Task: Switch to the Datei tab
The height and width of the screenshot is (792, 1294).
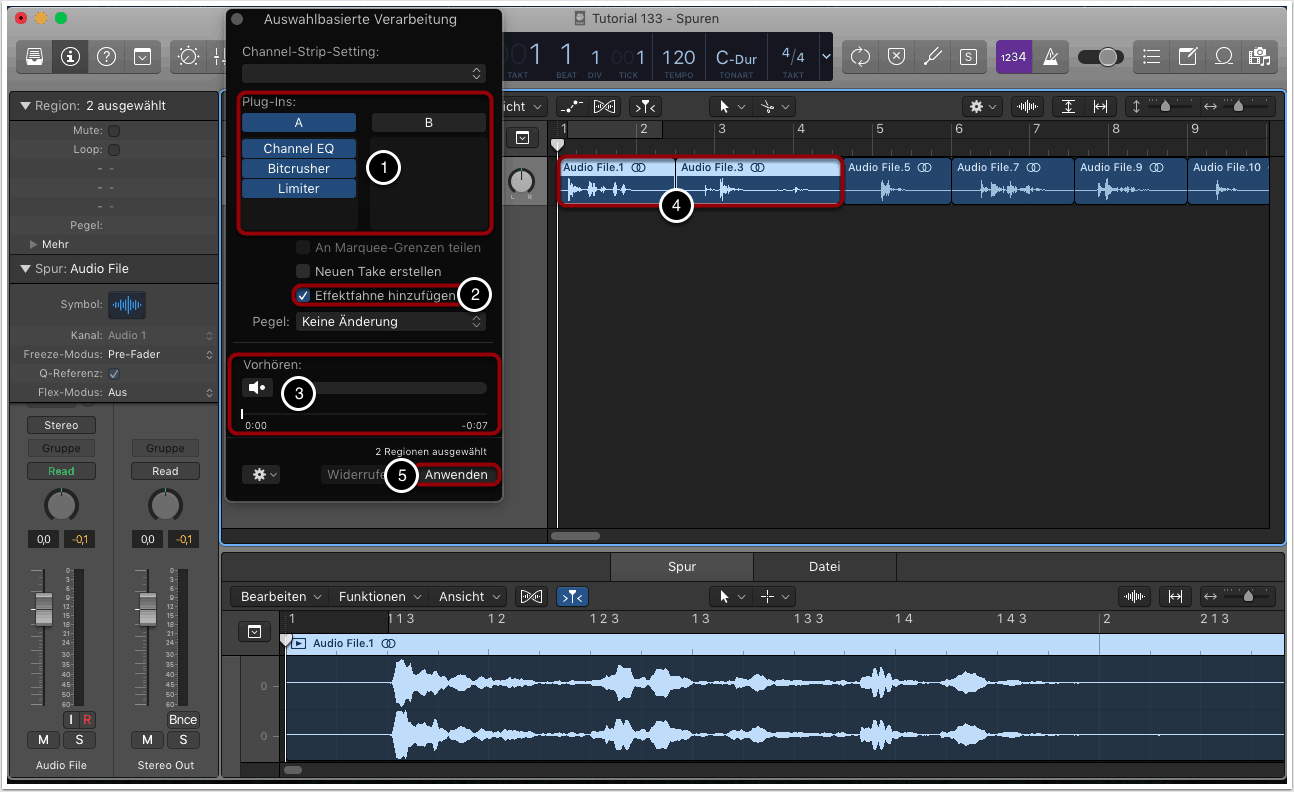Action: pyautogui.click(x=824, y=567)
